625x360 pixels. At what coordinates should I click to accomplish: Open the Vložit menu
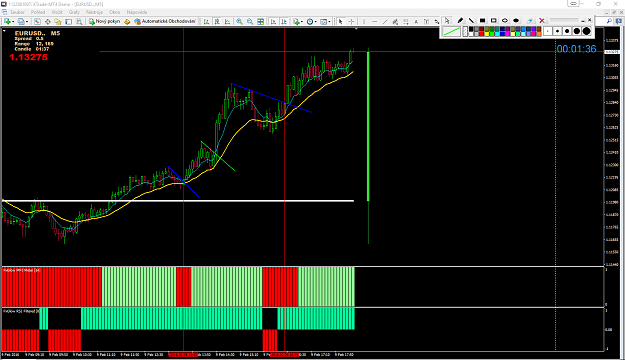(57, 12)
